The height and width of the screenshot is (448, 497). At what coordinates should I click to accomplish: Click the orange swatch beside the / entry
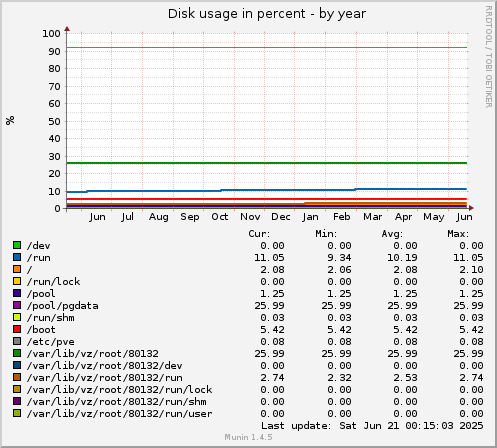[17, 269]
